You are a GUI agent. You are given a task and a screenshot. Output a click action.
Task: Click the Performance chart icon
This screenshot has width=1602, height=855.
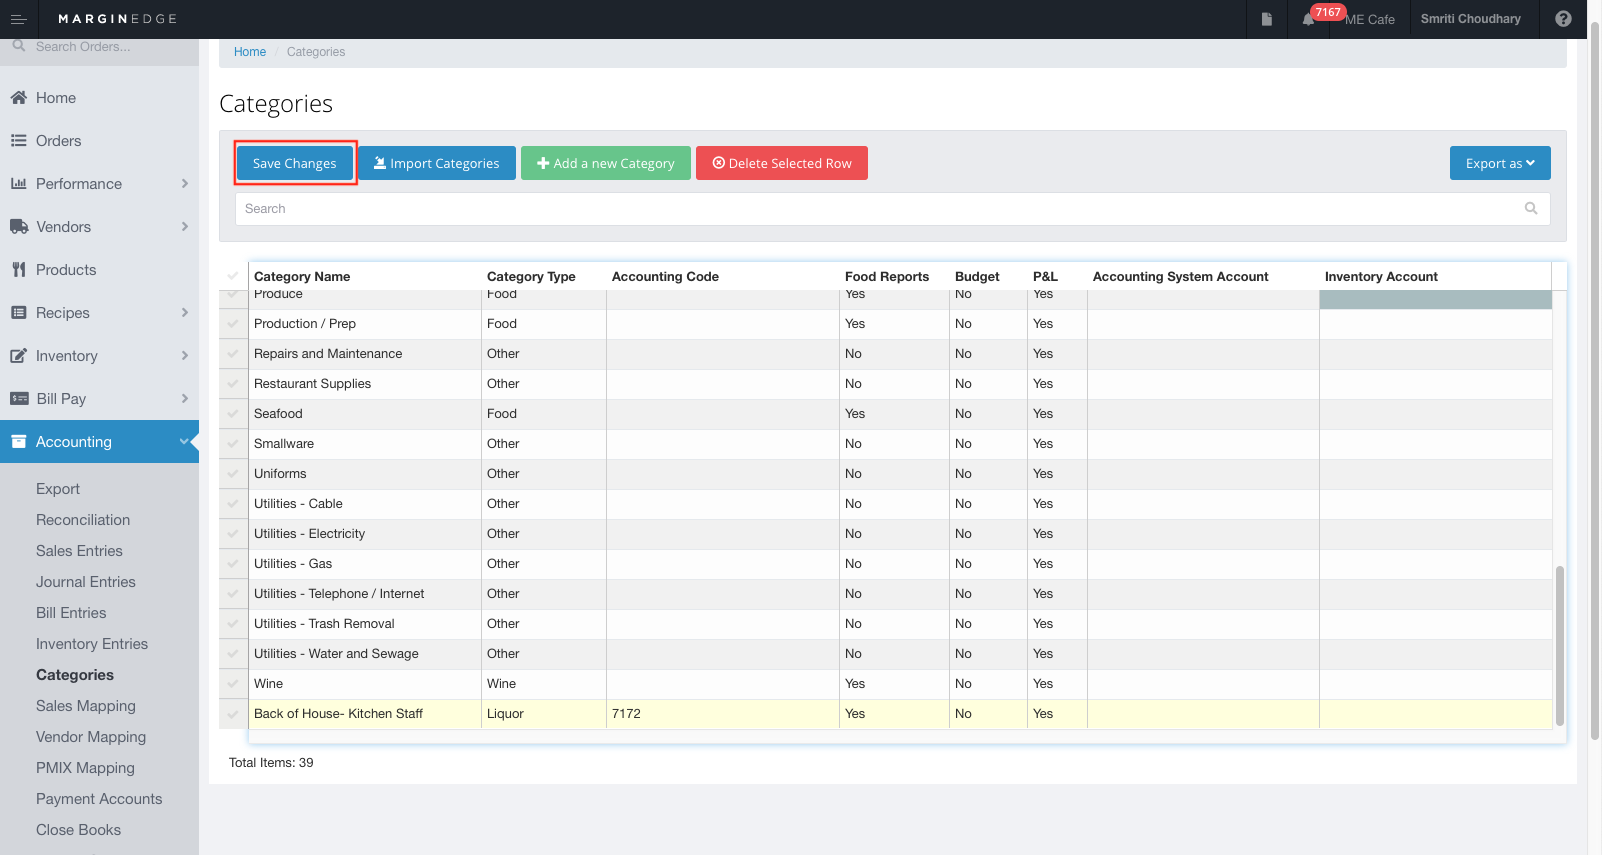18,184
